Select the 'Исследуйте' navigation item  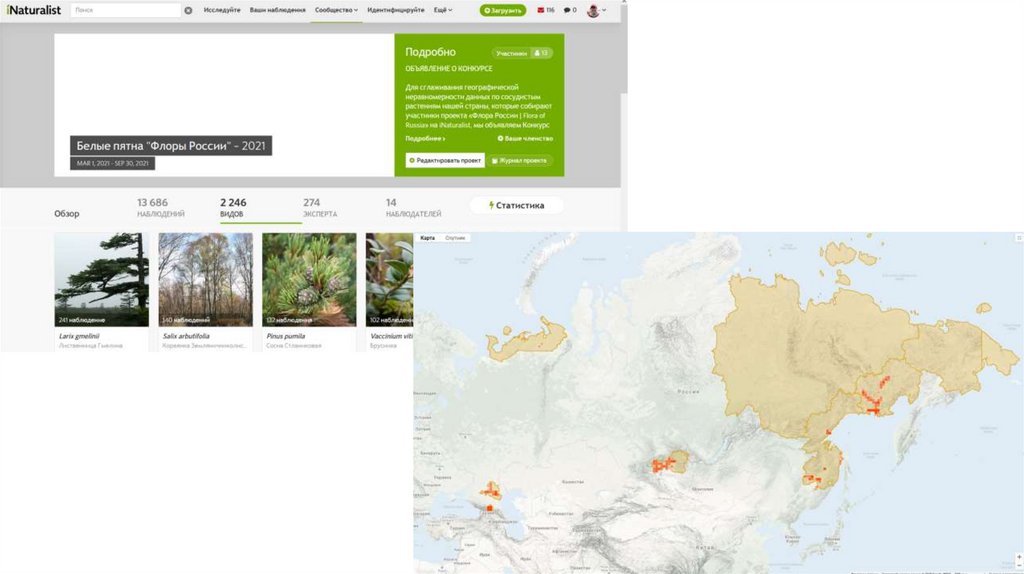(222, 10)
